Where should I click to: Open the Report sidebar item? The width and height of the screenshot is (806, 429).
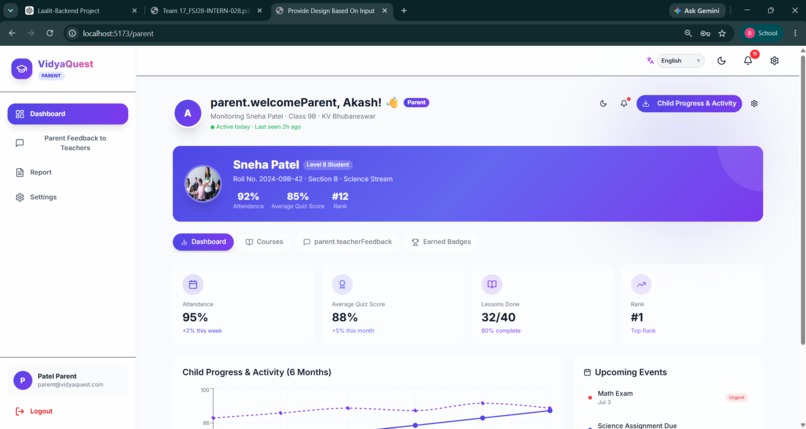[67, 173]
